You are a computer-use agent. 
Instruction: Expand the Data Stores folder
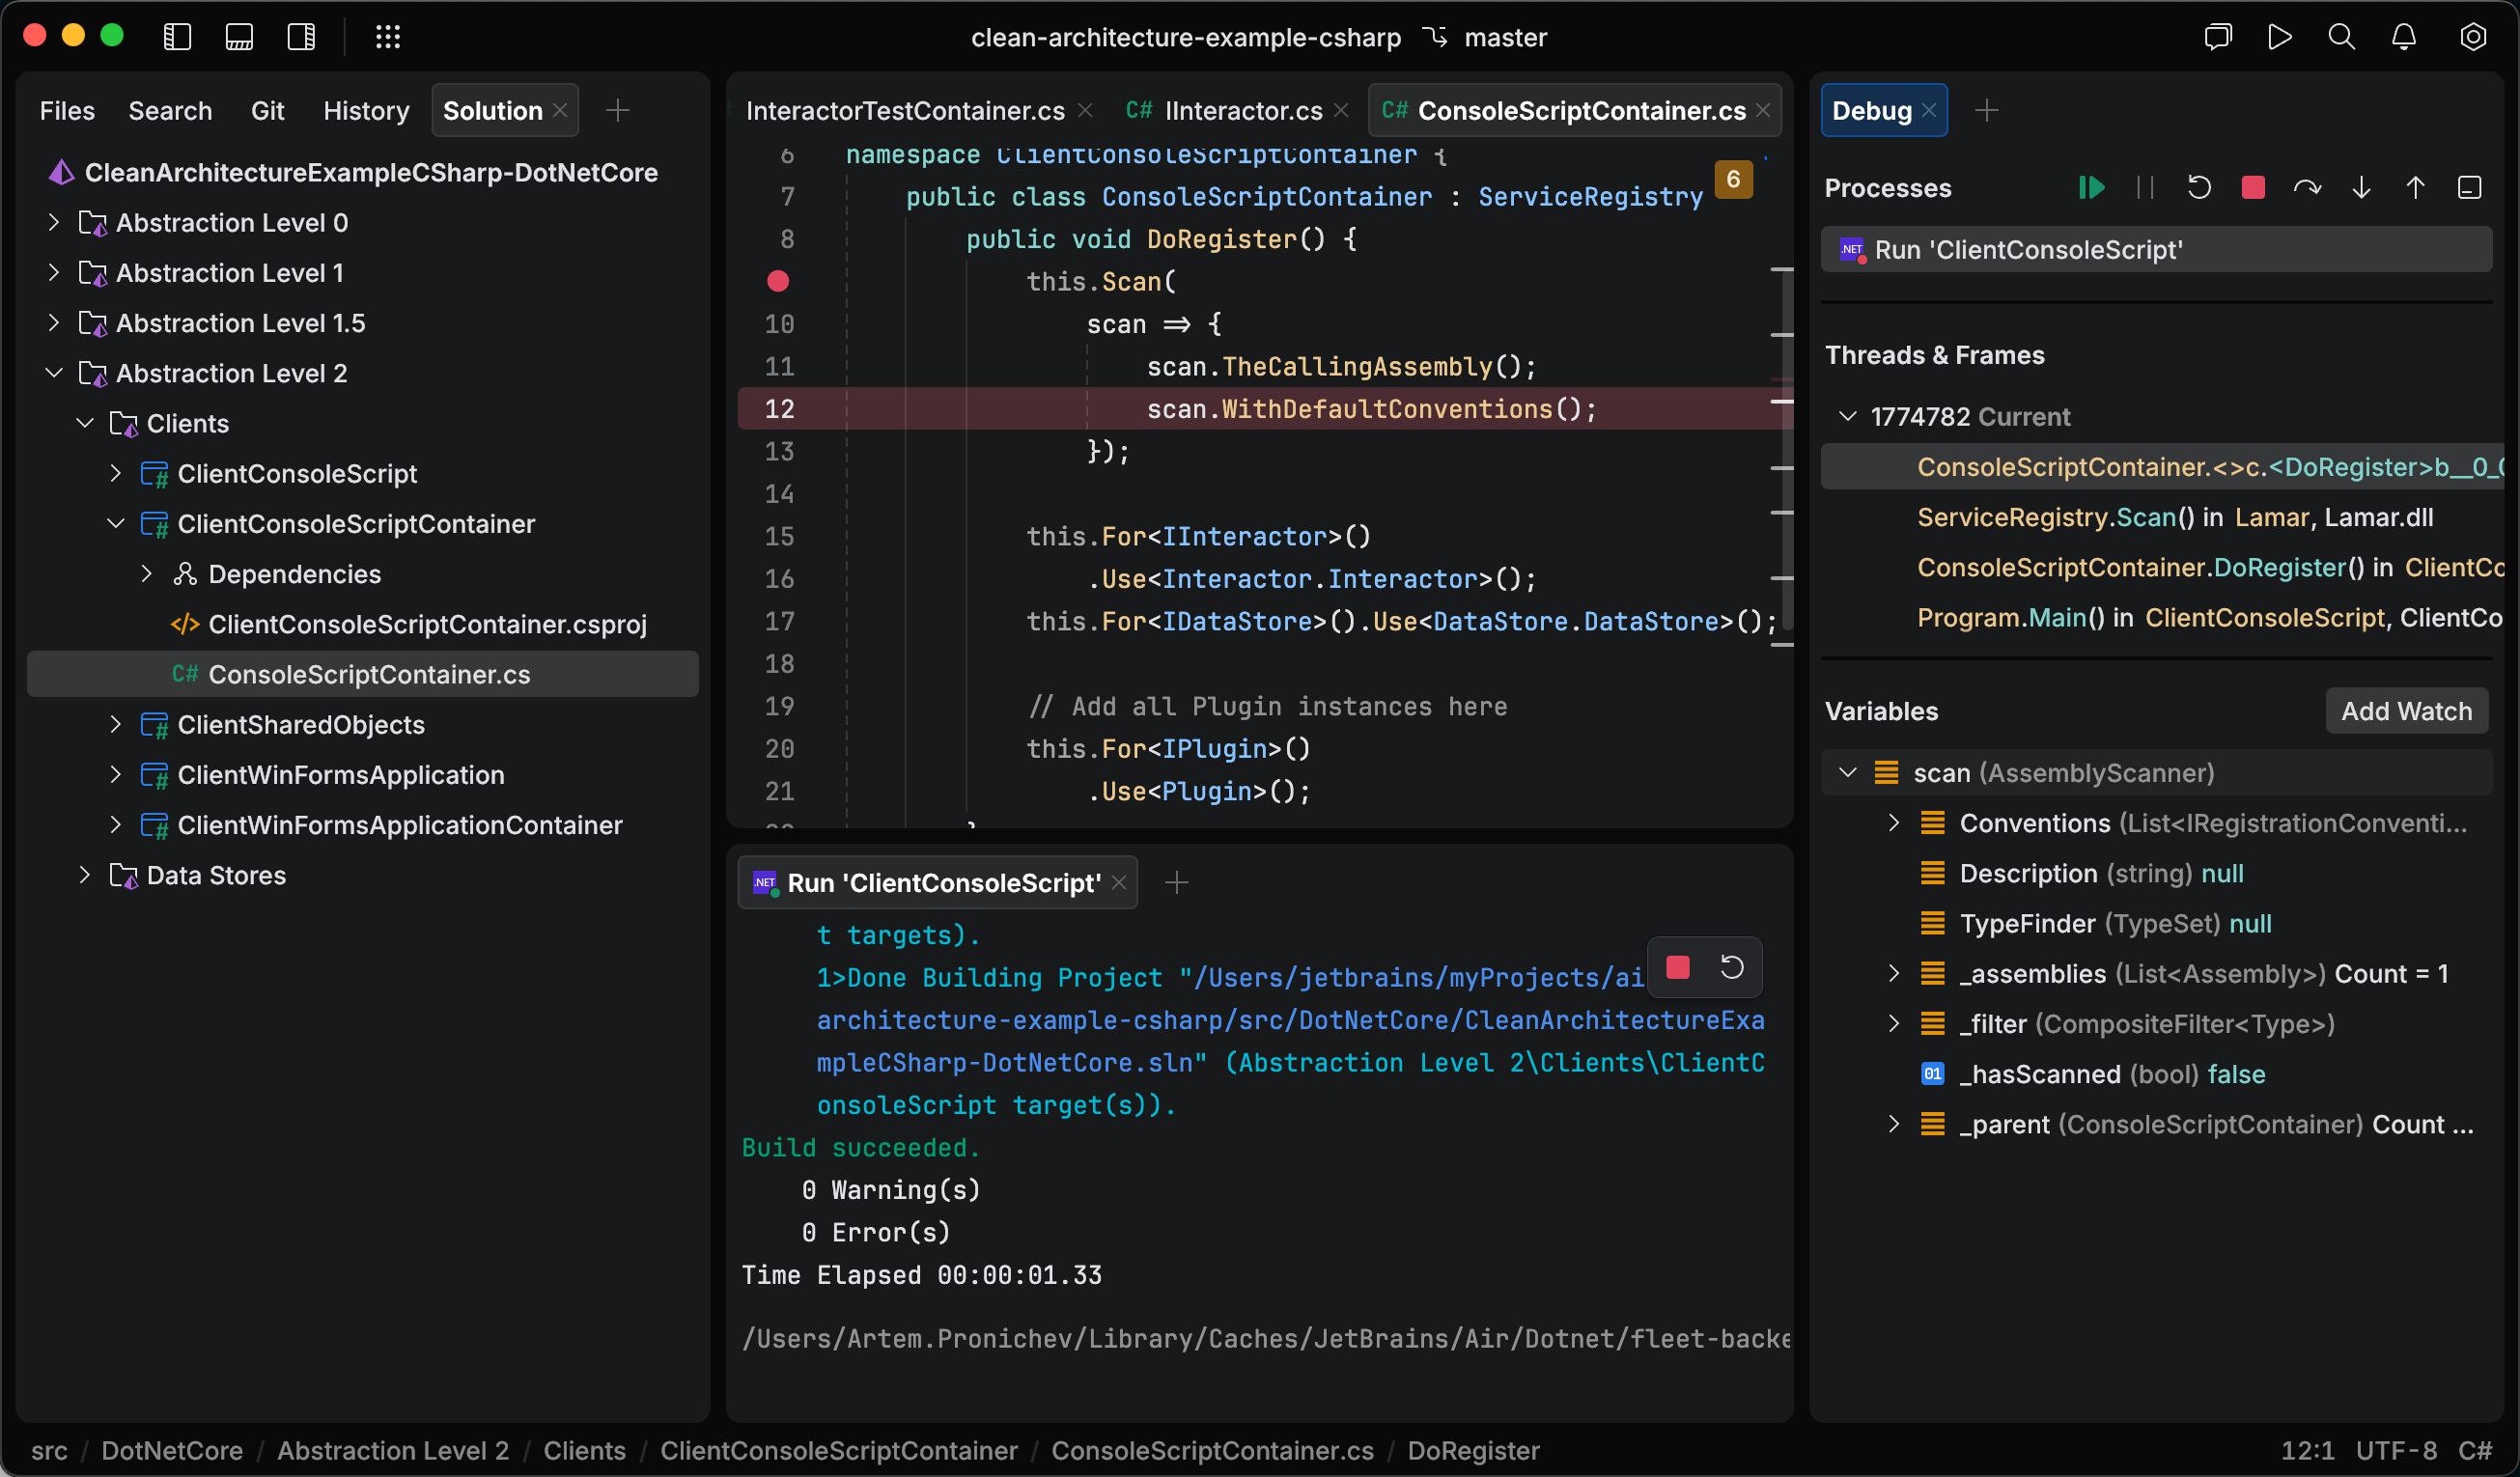click(x=84, y=874)
